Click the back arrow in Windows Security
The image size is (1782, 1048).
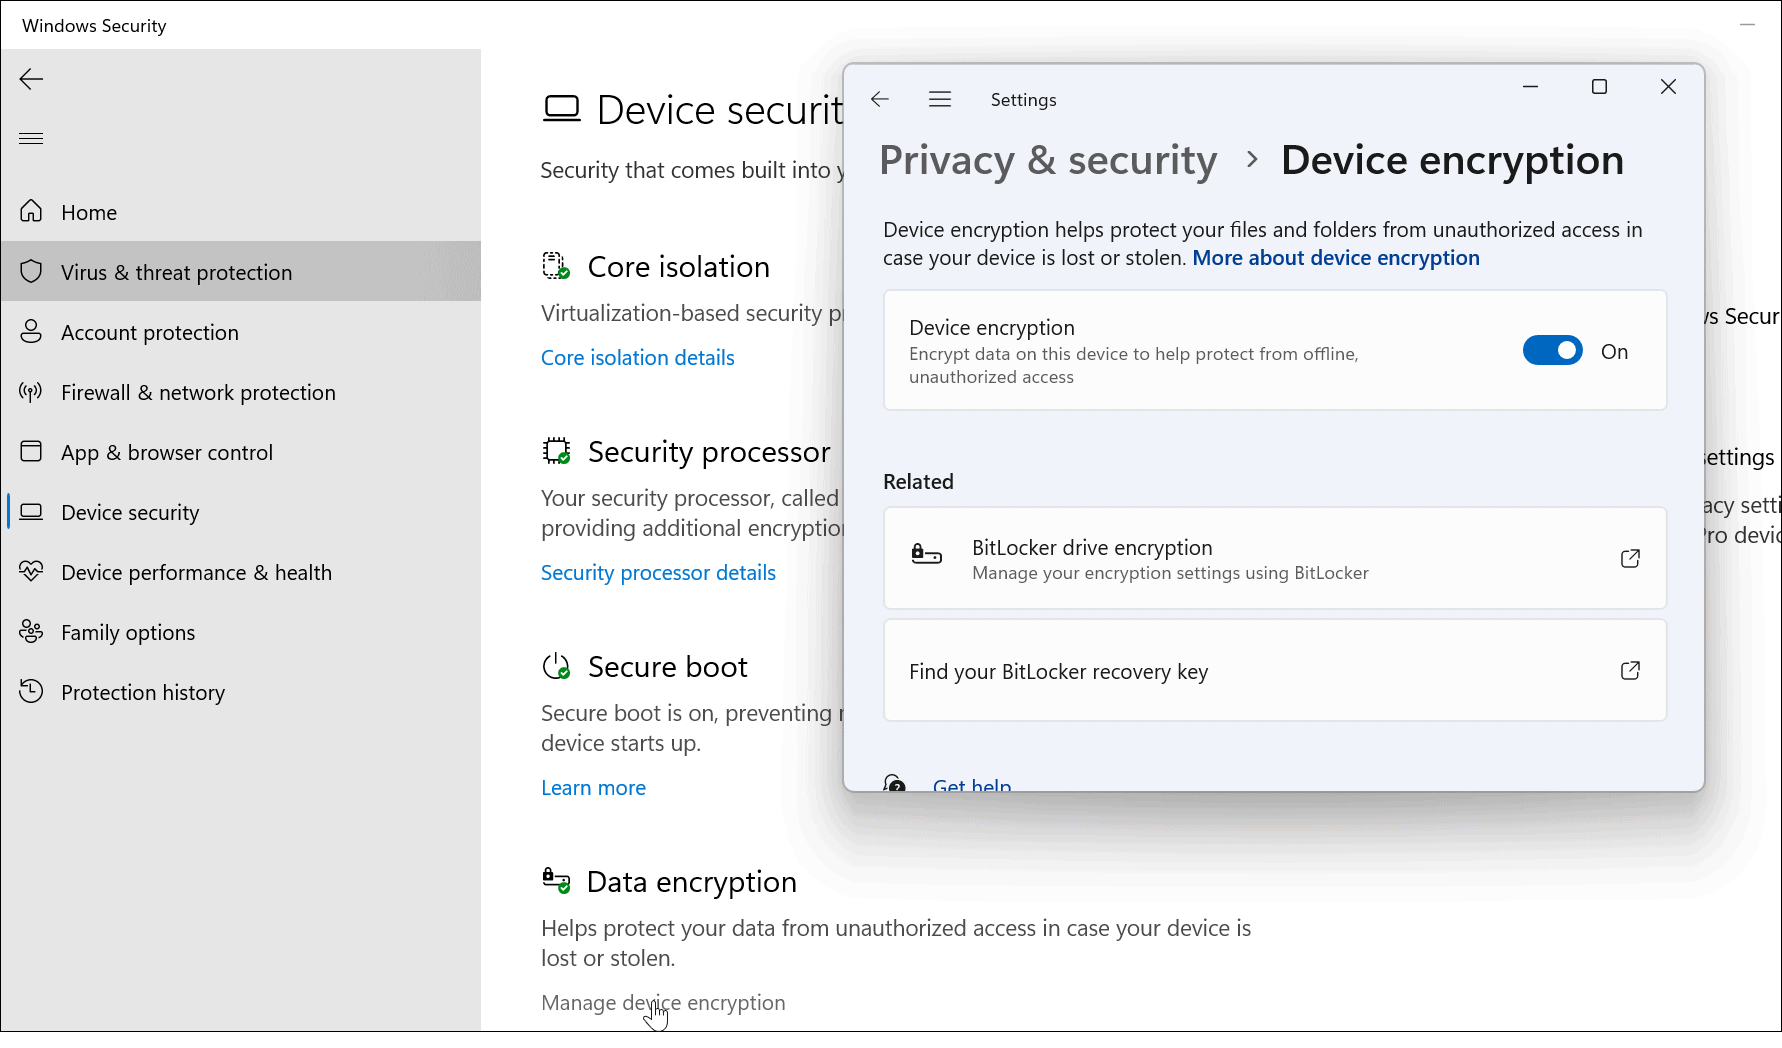[x=31, y=79]
